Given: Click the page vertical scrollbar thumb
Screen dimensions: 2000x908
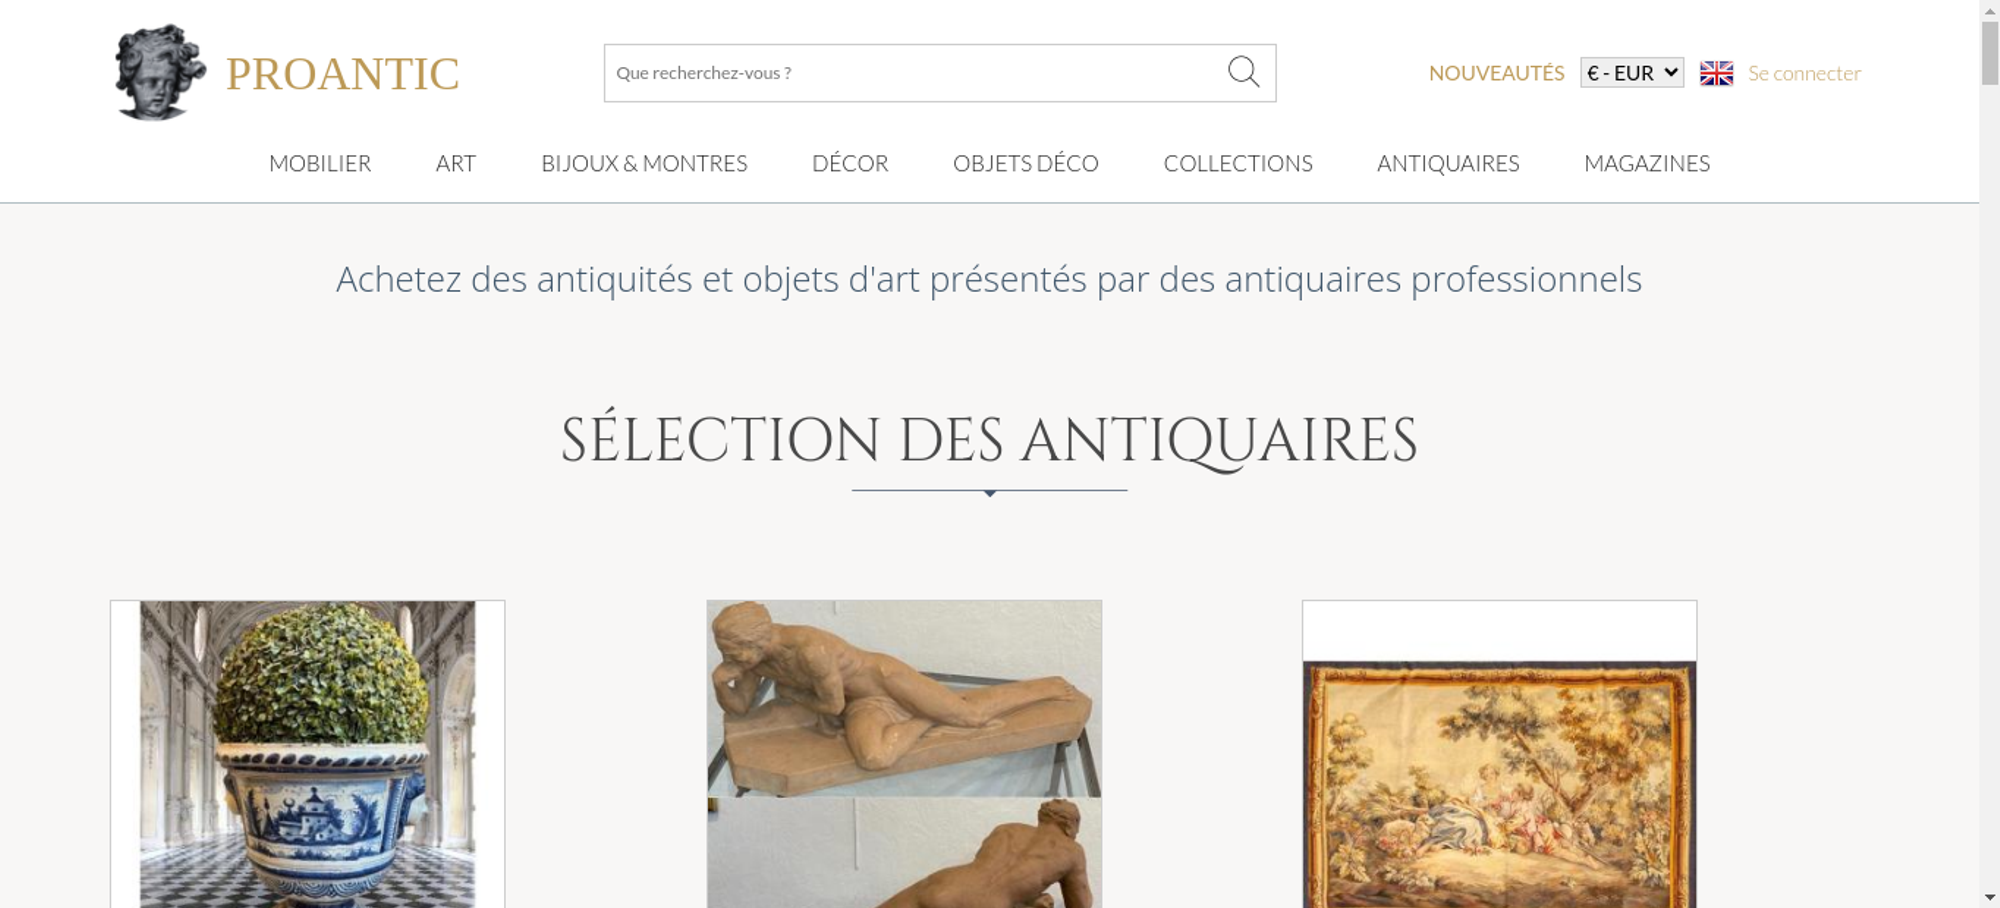Looking at the screenshot, I should click(1990, 53).
